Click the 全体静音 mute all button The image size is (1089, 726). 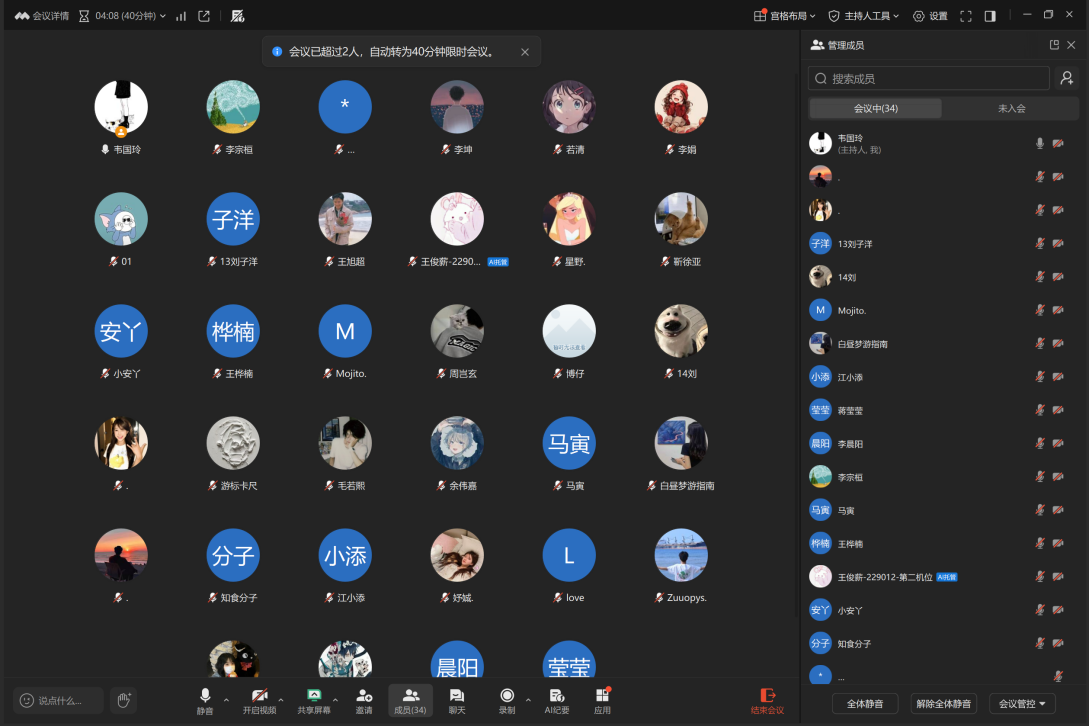click(865, 704)
